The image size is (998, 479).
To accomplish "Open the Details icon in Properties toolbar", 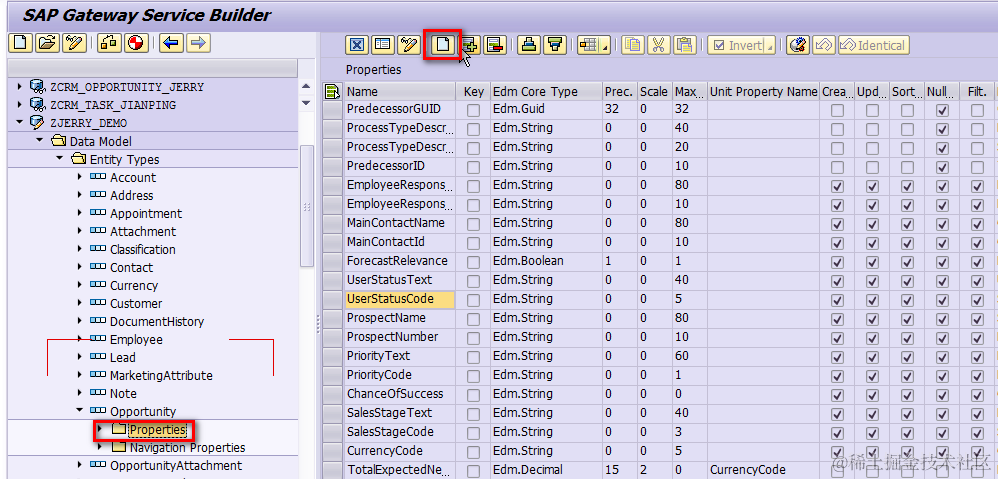I will pyautogui.click(x=383, y=45).
